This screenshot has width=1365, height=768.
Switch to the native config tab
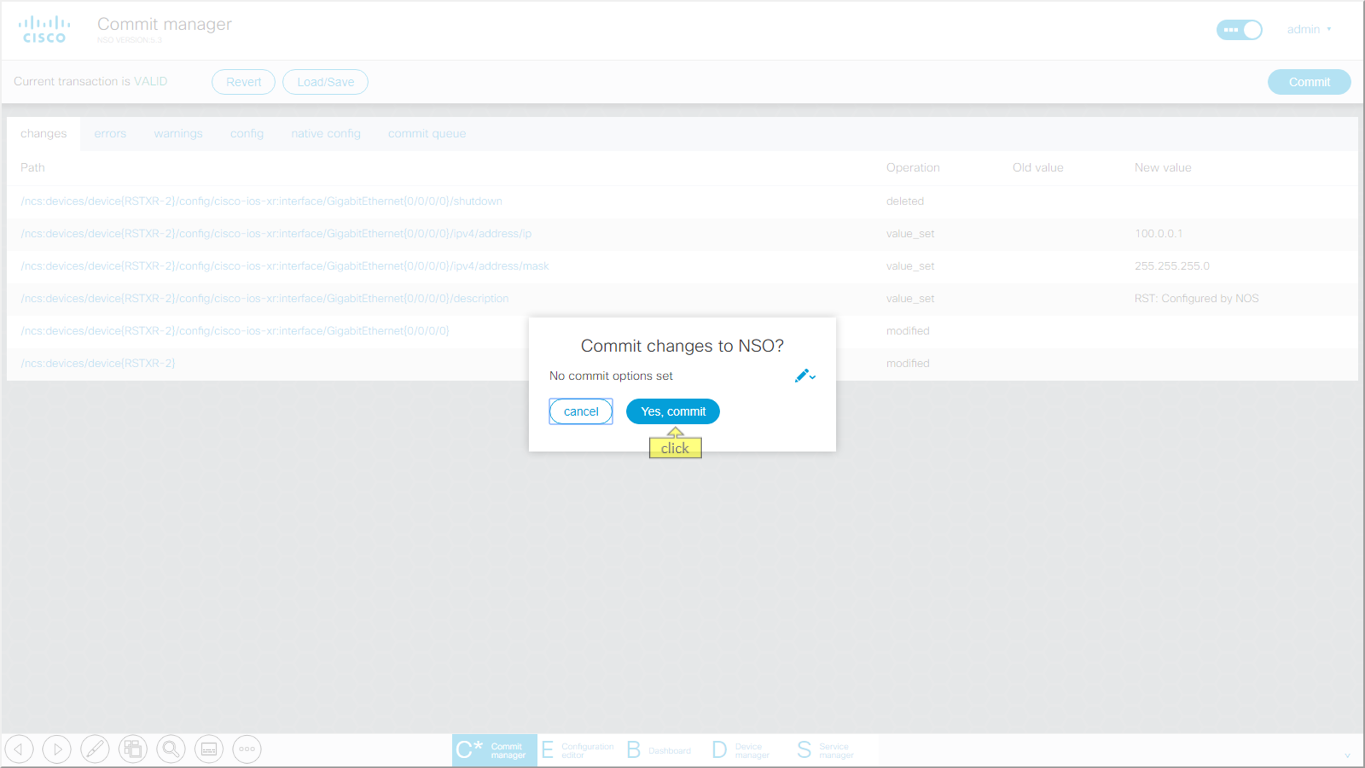pyautogui.click(x=326, y=133)
